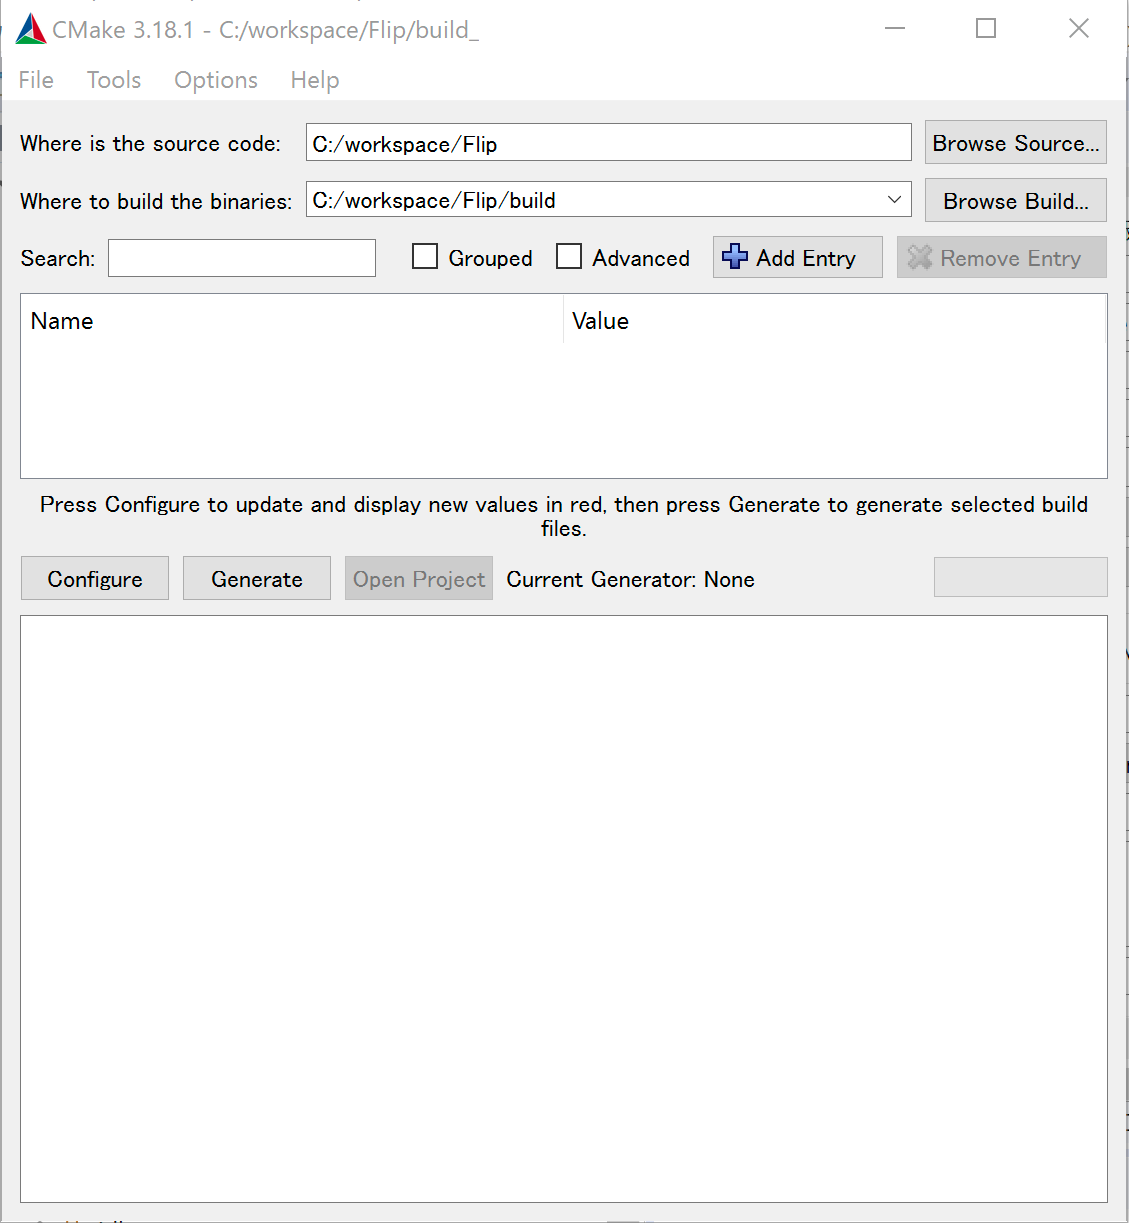This screenshot has height=1223, width=1129.
Task: Focus the Search input field
Action: pos(242,258)
